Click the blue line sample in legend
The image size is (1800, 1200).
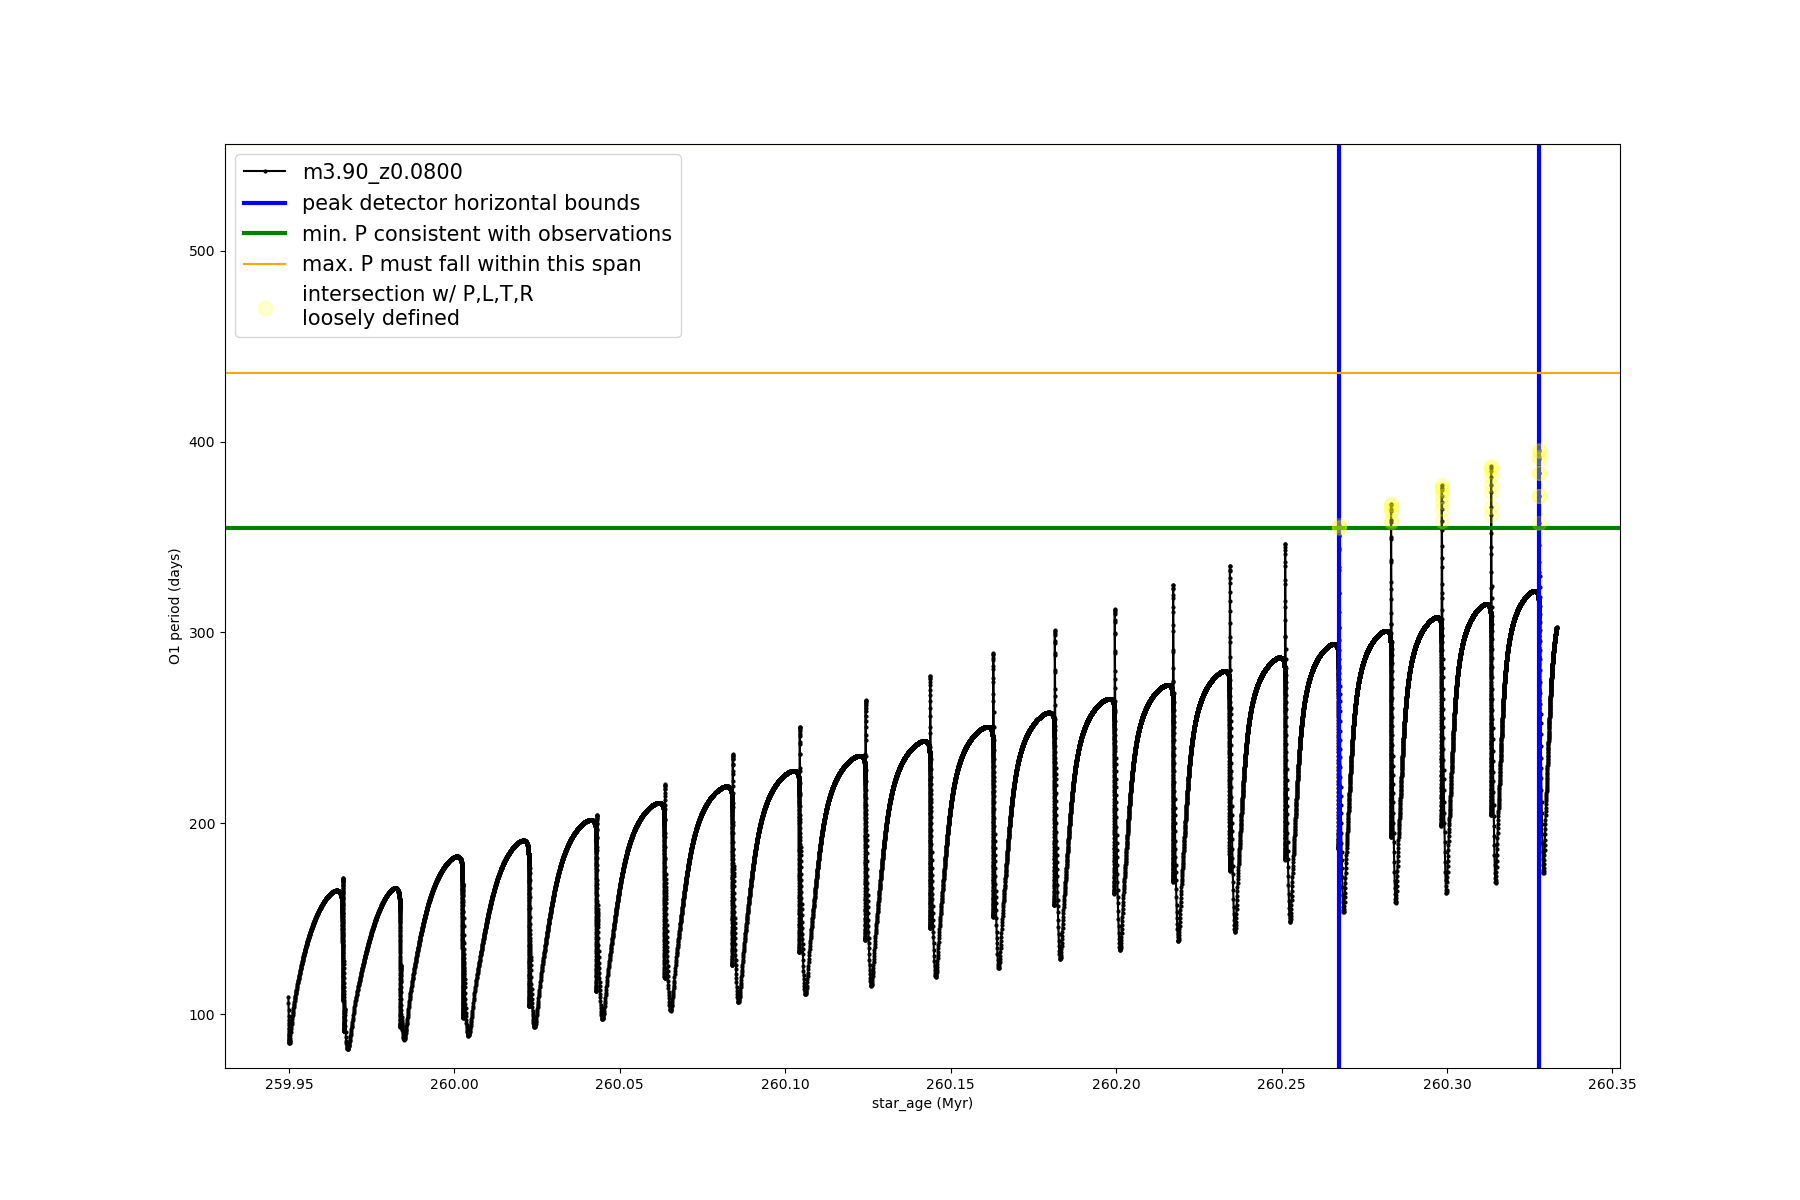click(265, 203)
